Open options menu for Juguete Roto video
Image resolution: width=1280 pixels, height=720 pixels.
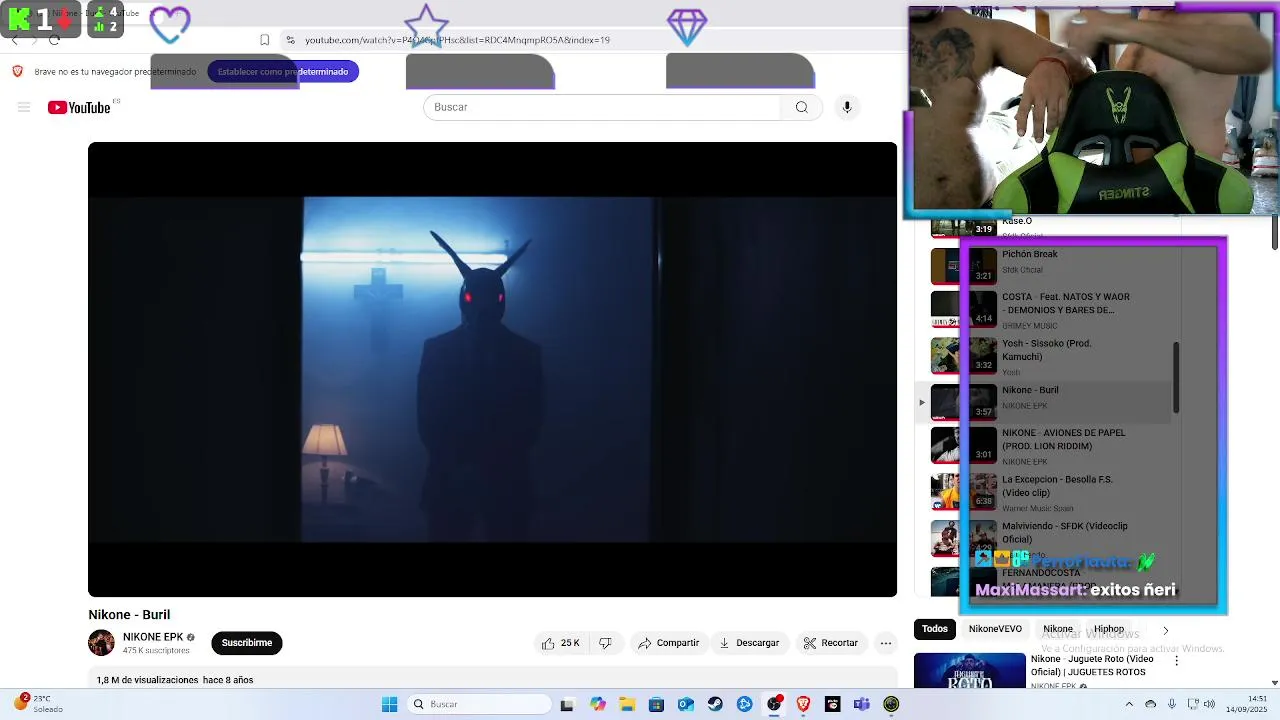click(1176, 661)
